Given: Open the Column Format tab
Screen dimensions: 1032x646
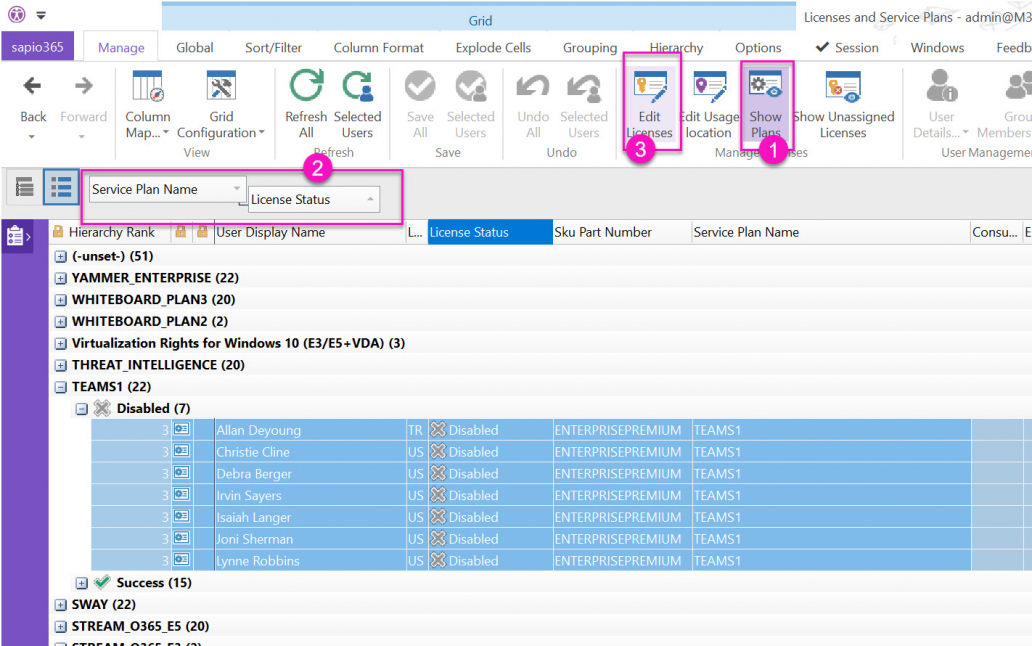Looking at the screenshot, I should [378, 47].
